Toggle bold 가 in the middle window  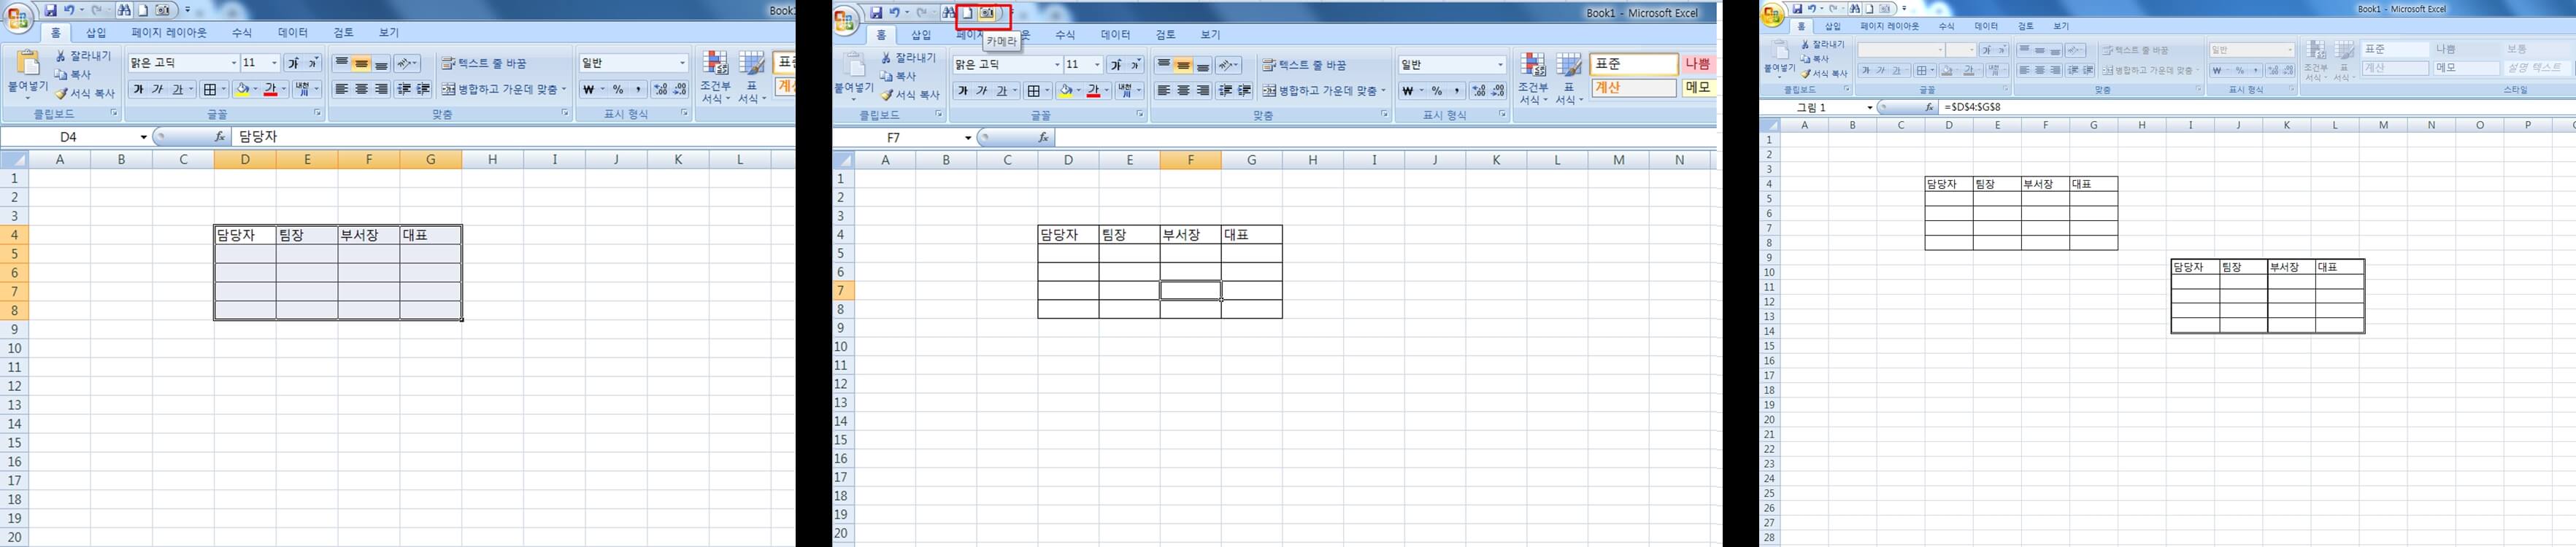pyautogui.click(x=963, y=91)
